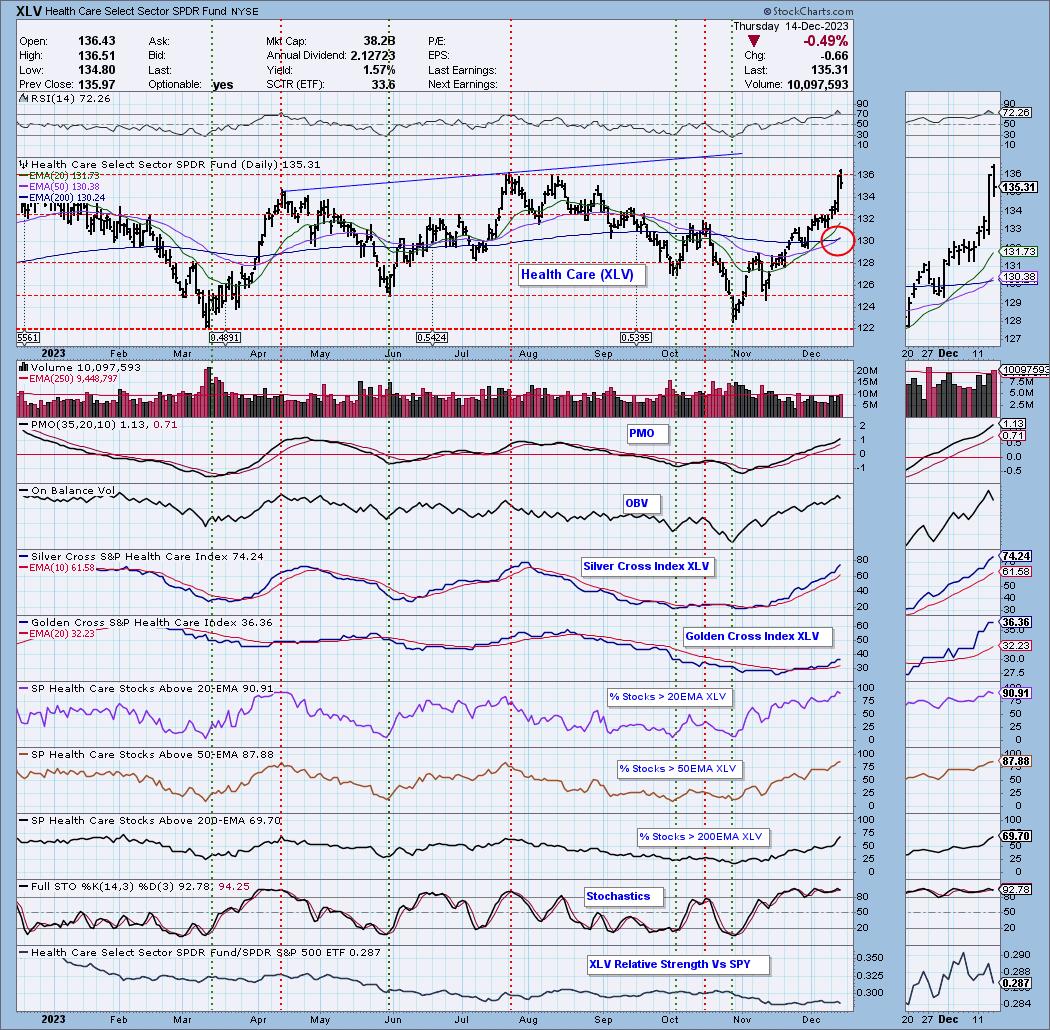Viewport: 1050px width, 1030px height.
Task: Click the 'Silver Cross Index XLV' annotation box
Action: [x=648, y=567]
